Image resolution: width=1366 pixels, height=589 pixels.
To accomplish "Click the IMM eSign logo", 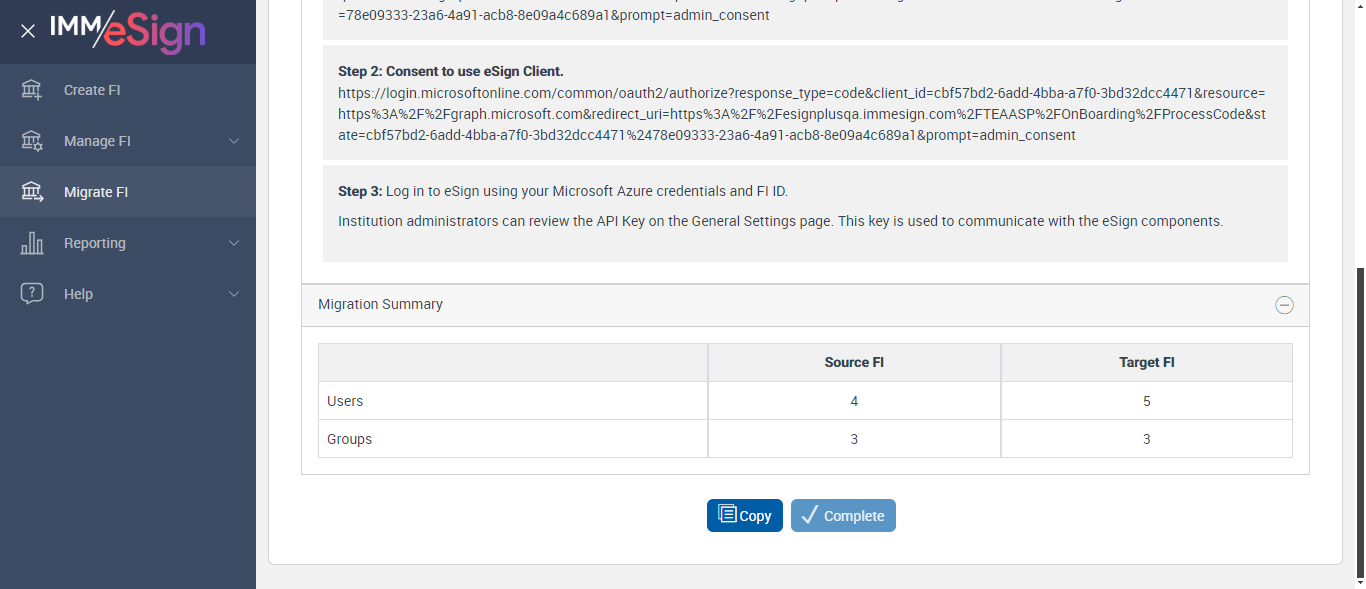I will click(127, 31).
